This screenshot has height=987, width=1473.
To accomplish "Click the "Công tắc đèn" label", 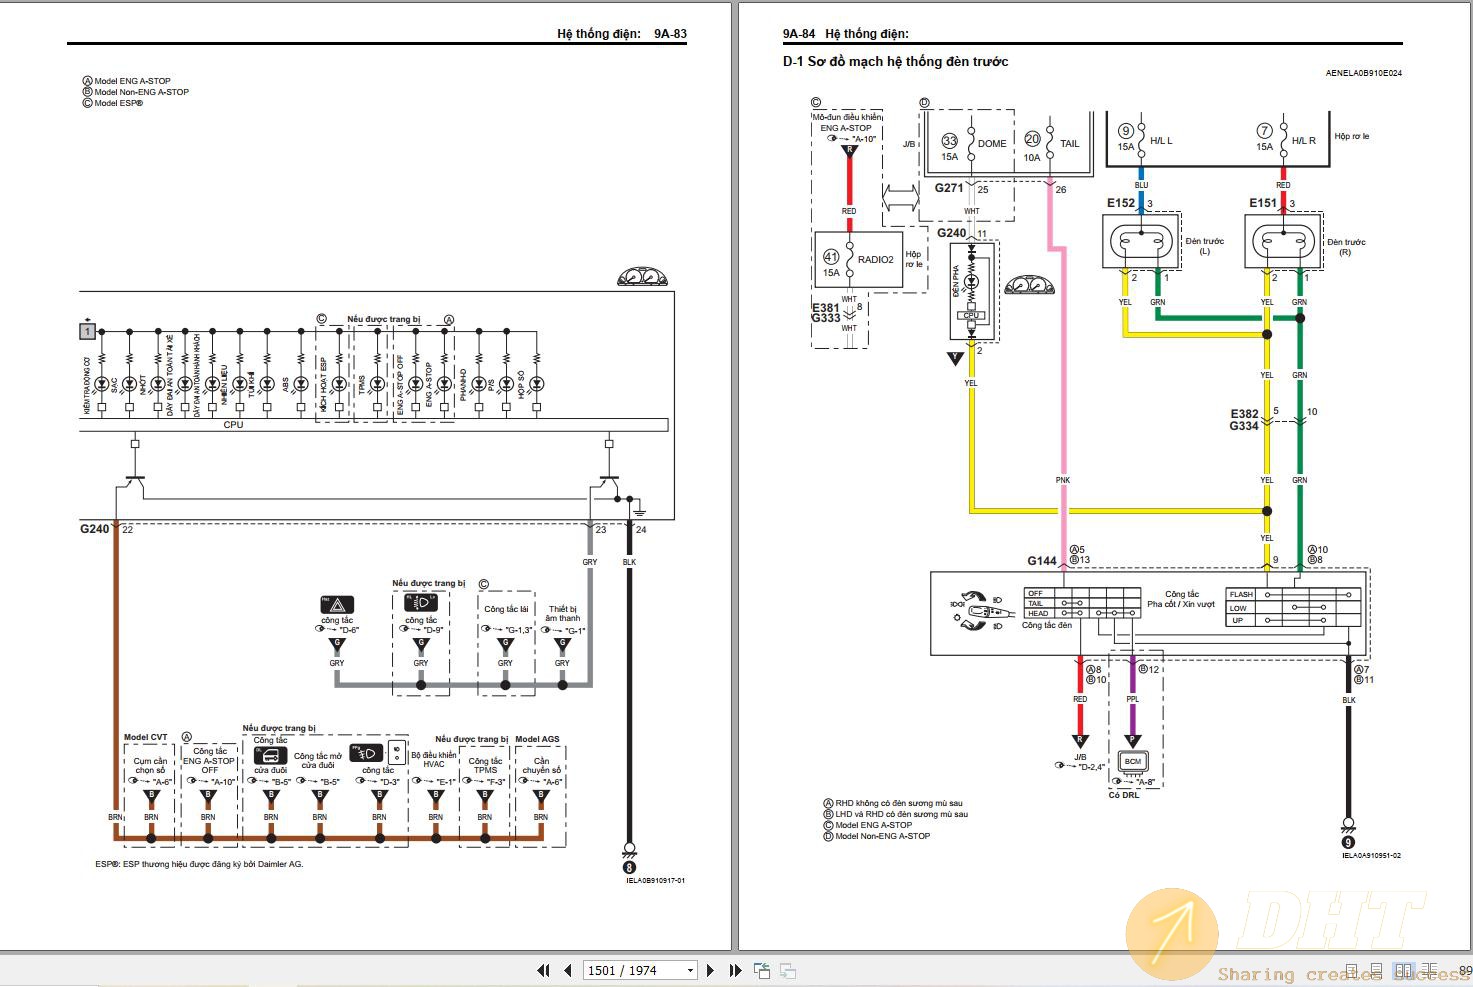I will coord(1047,625).
